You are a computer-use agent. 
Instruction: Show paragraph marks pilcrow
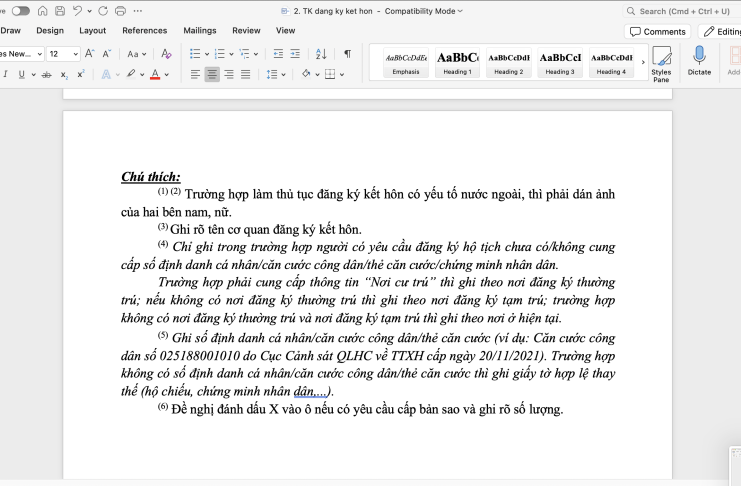click(347, 54)
